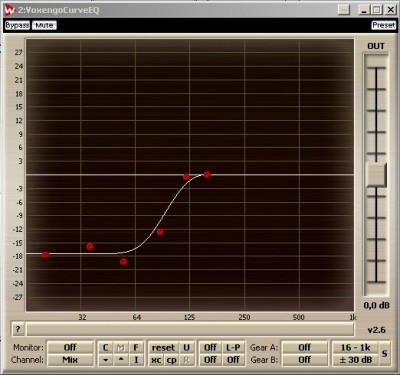400x375 pixels.
Task: Click the S button next to range settings
Action: 385,354
